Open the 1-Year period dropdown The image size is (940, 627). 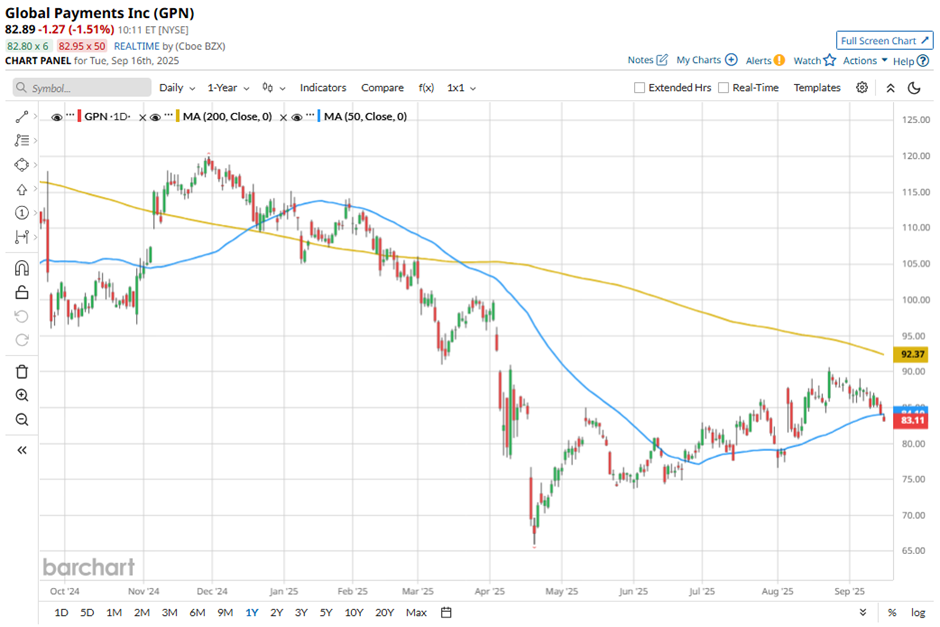228,88
